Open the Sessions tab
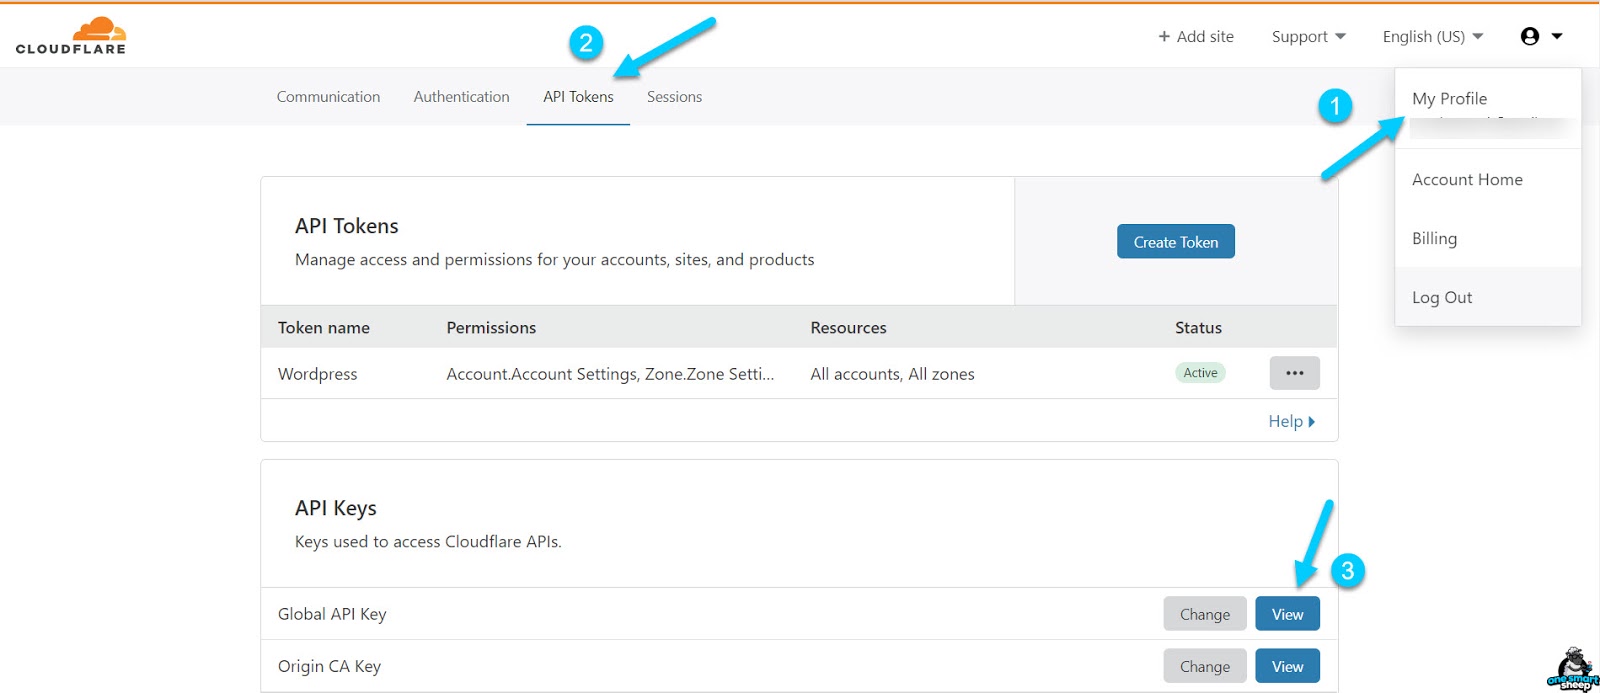 [674, 97]
